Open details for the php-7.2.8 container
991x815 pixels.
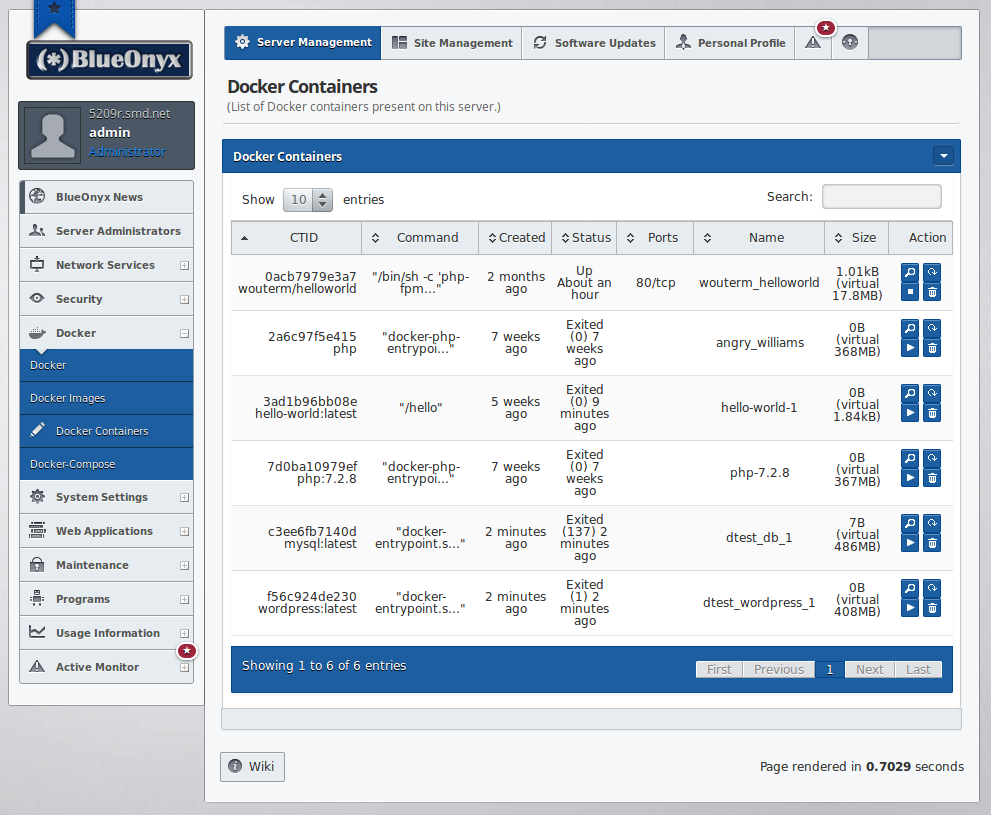pos(909,458)
